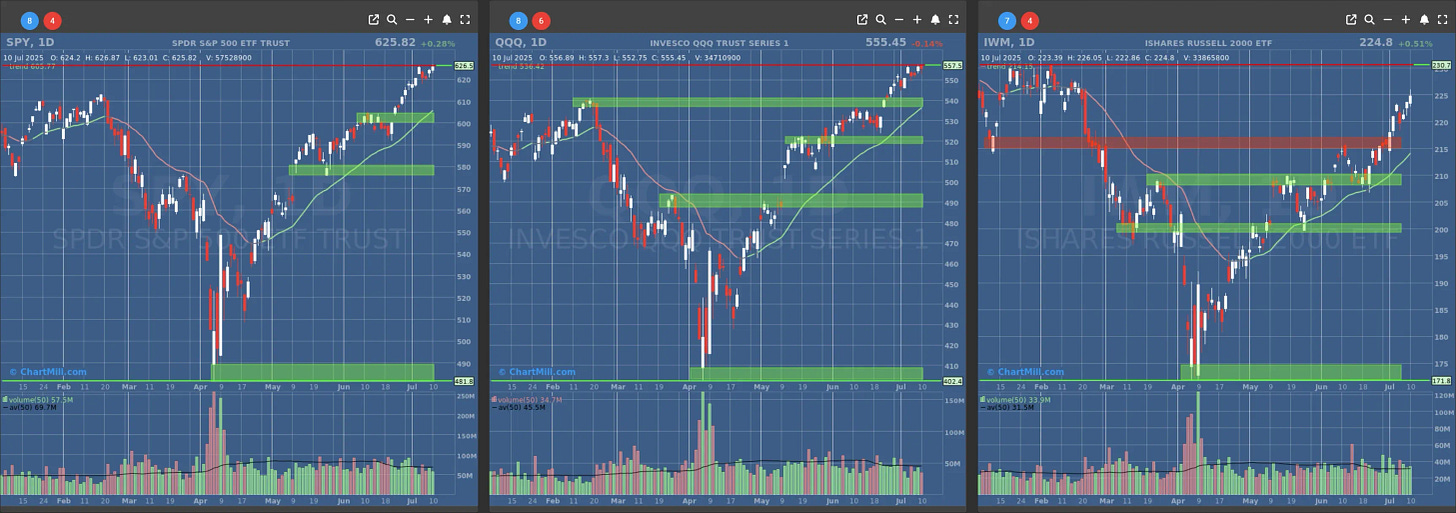Click the search magnifier on QQQ chart
This screenshot has width=1456, height=513.
coord(881,20)
